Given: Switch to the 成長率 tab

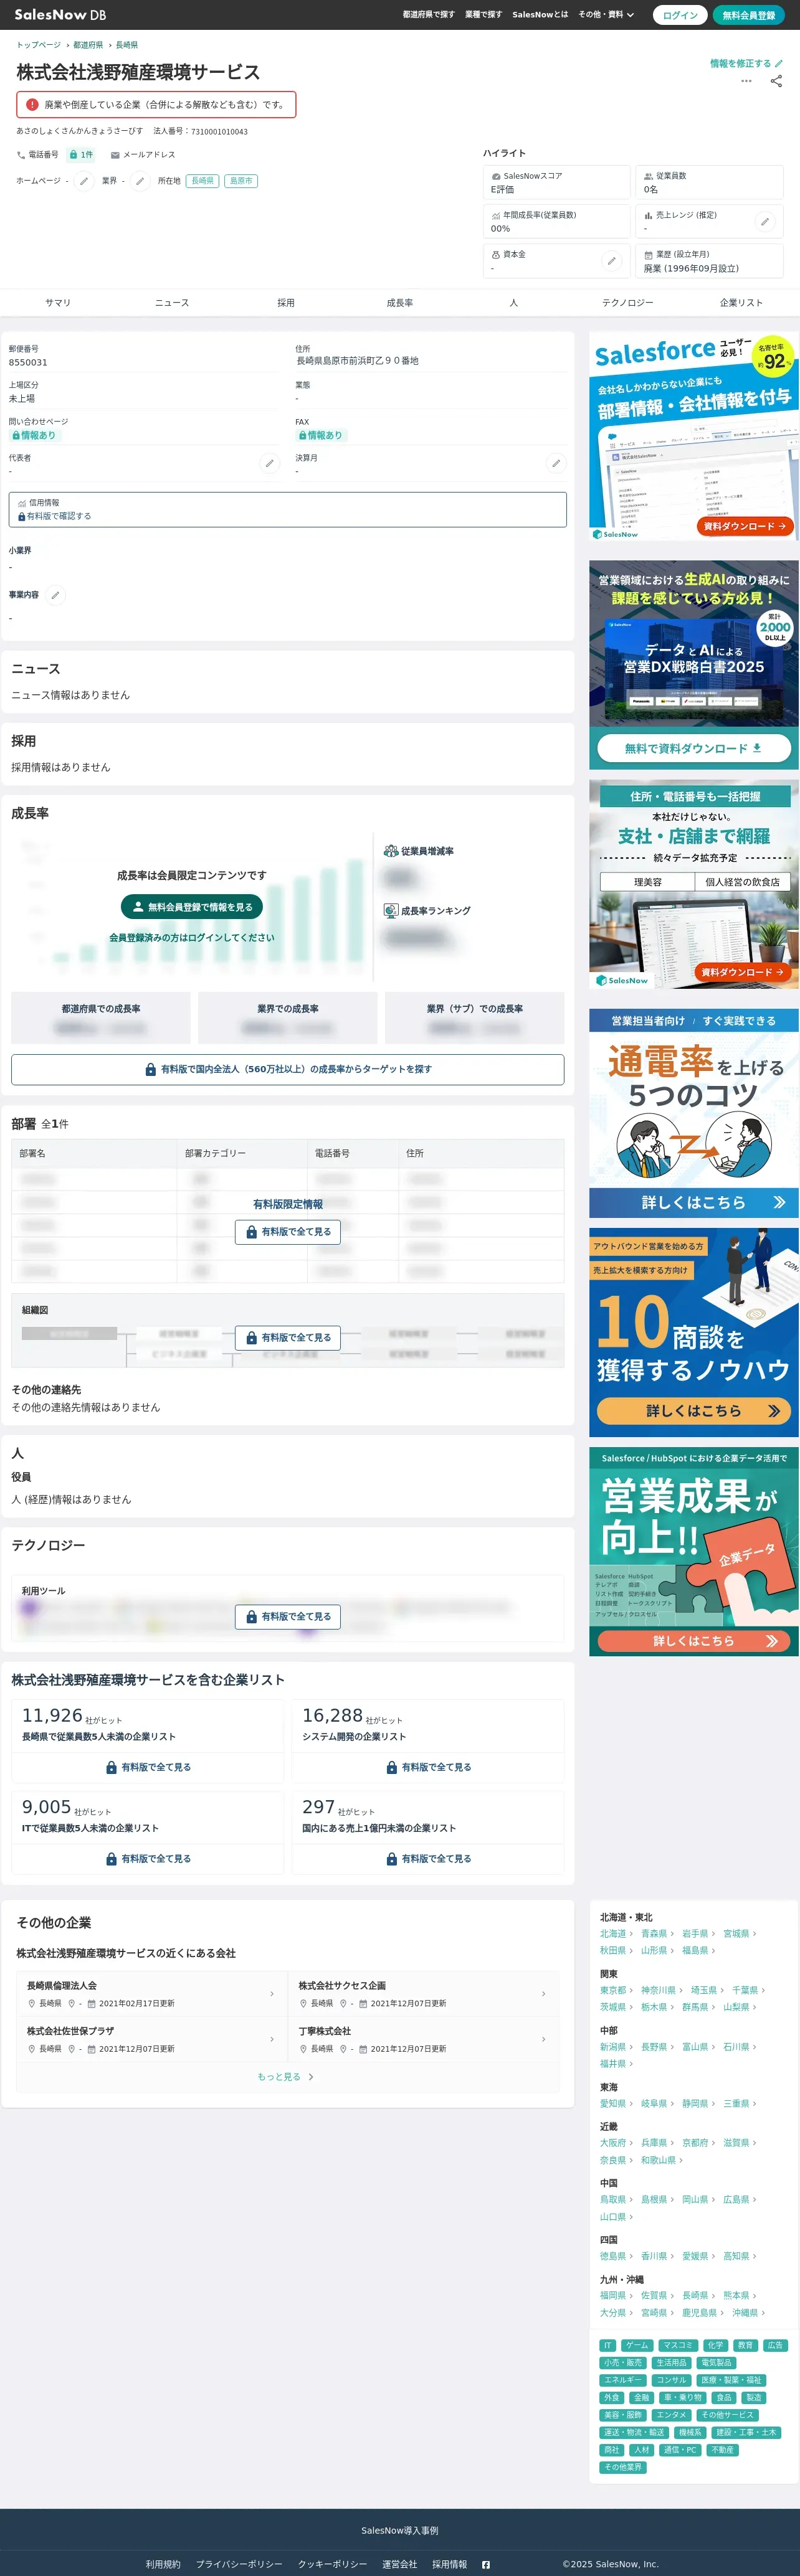Looking at the screenshot, I should tap(400, 303).
